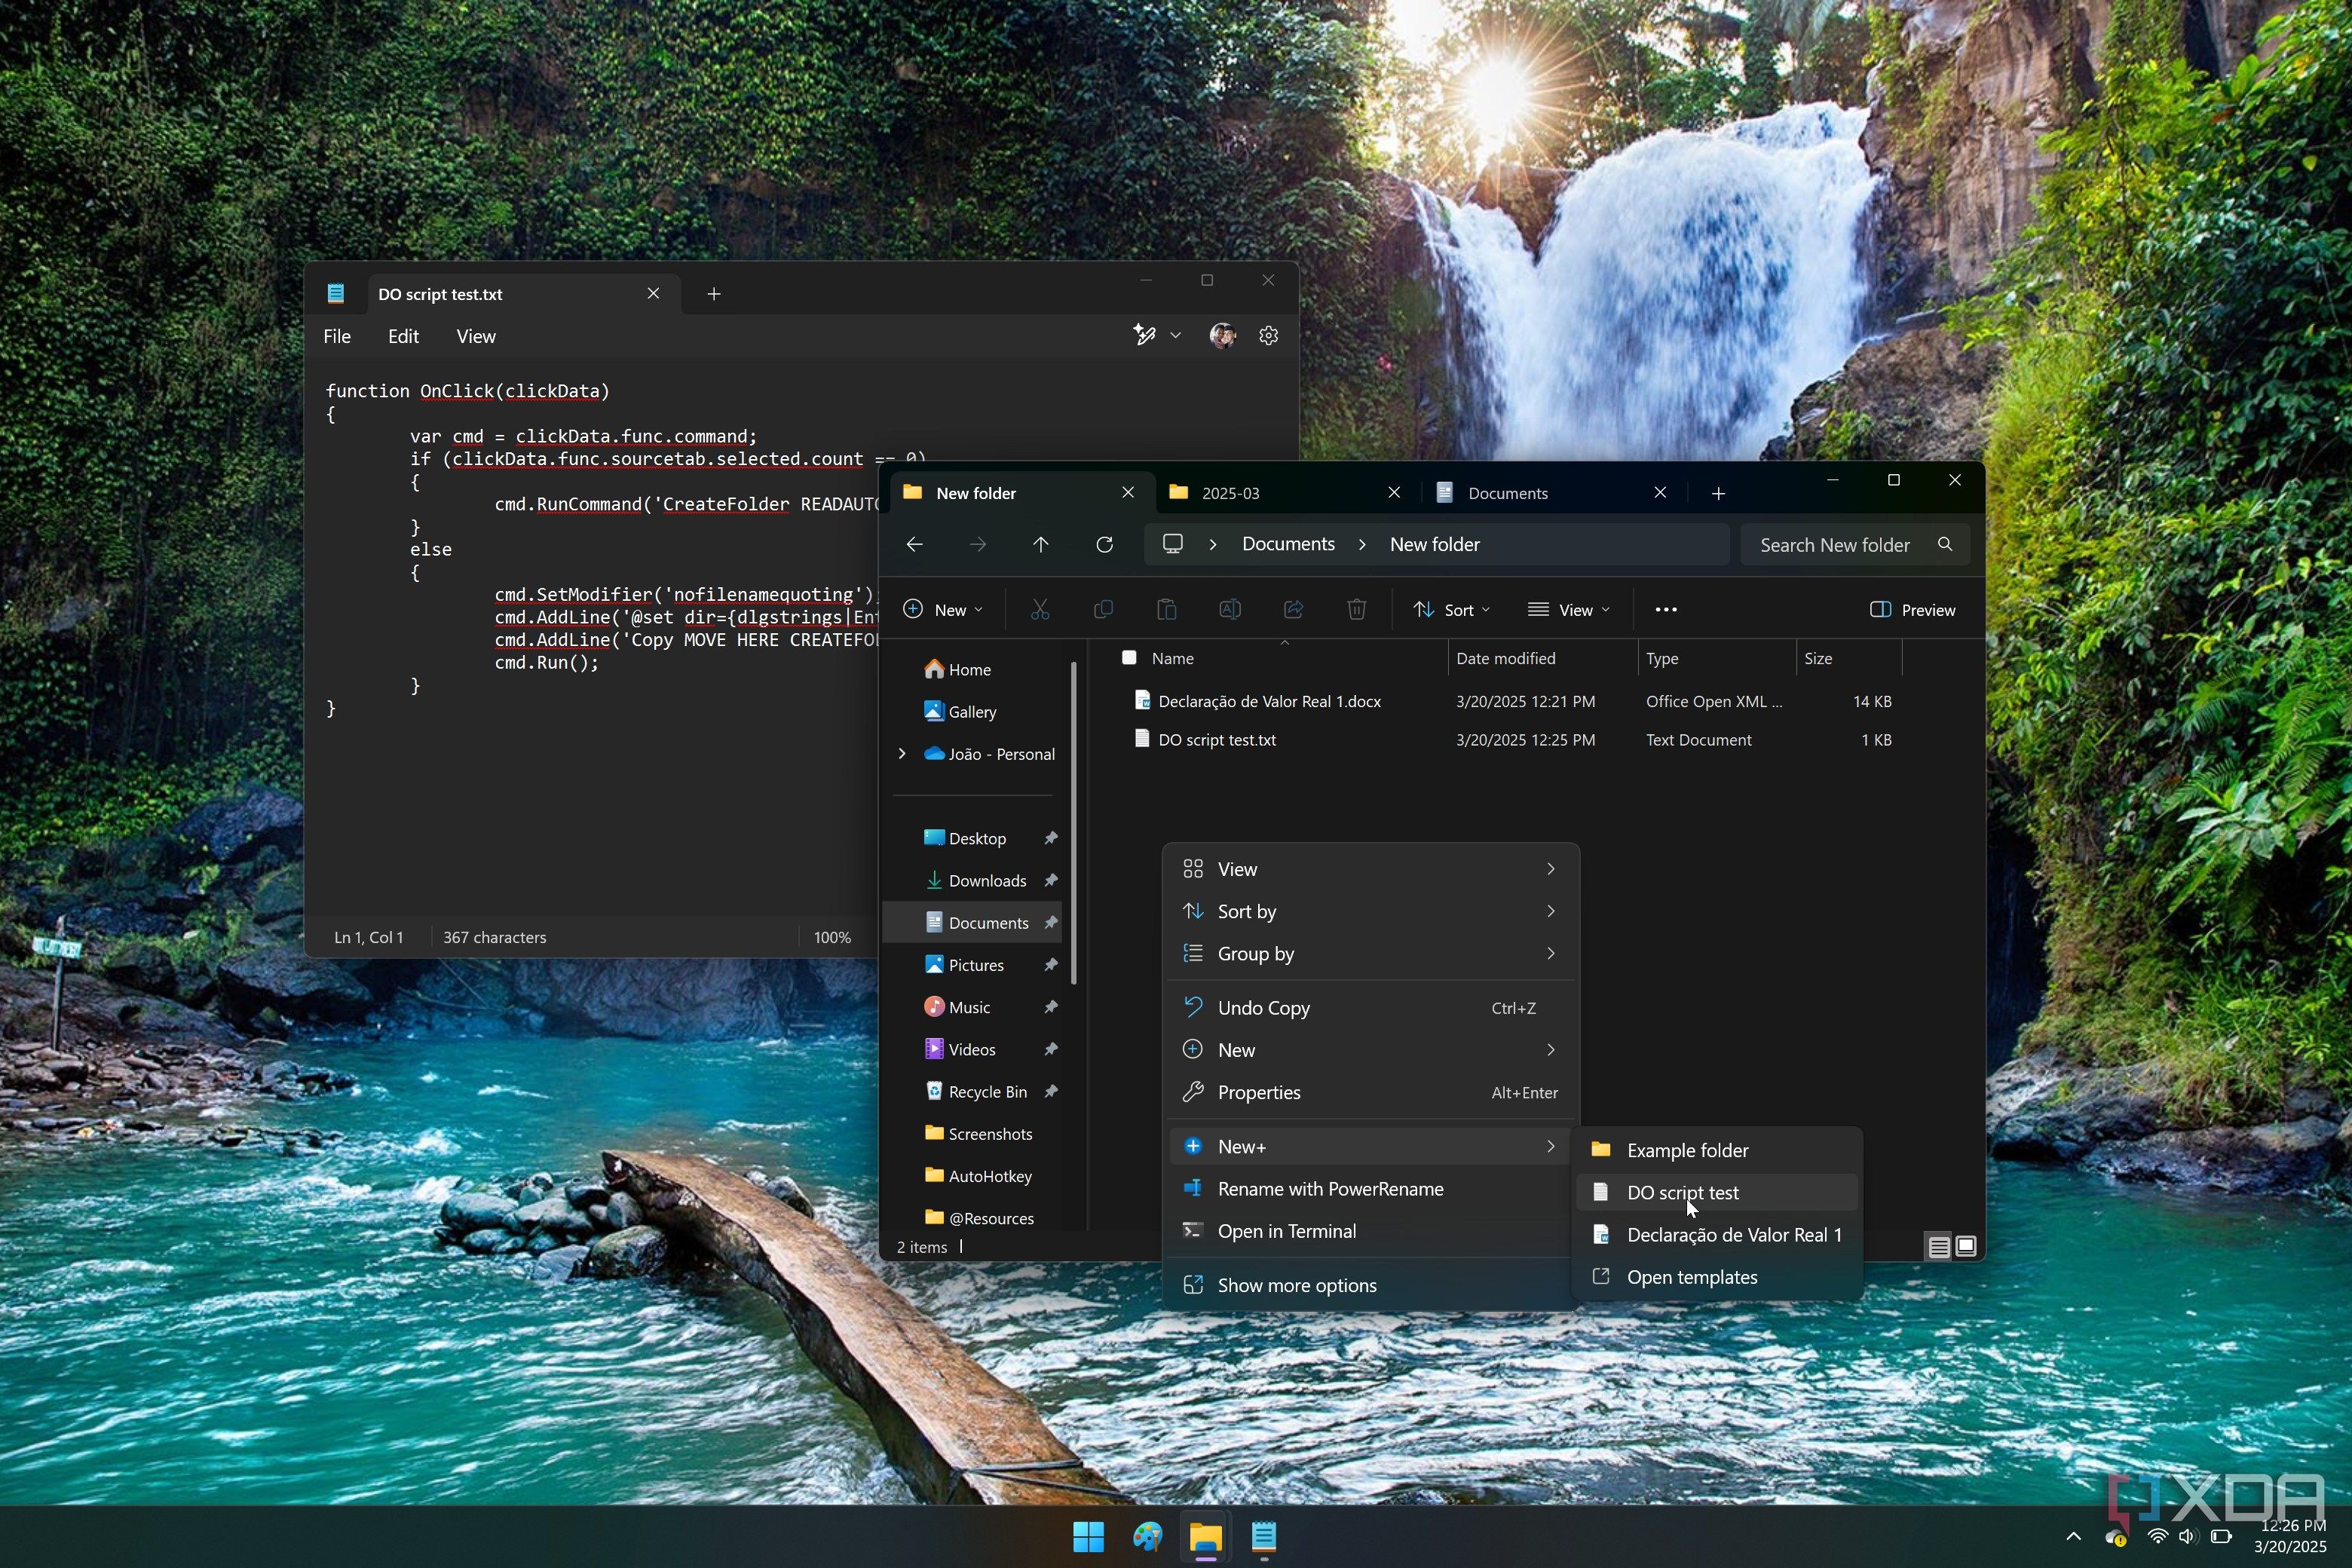This screenshot has height=1568, width=2352.
Task: Click the Notepad account profile picture
Action: [x=1221, y=336]
